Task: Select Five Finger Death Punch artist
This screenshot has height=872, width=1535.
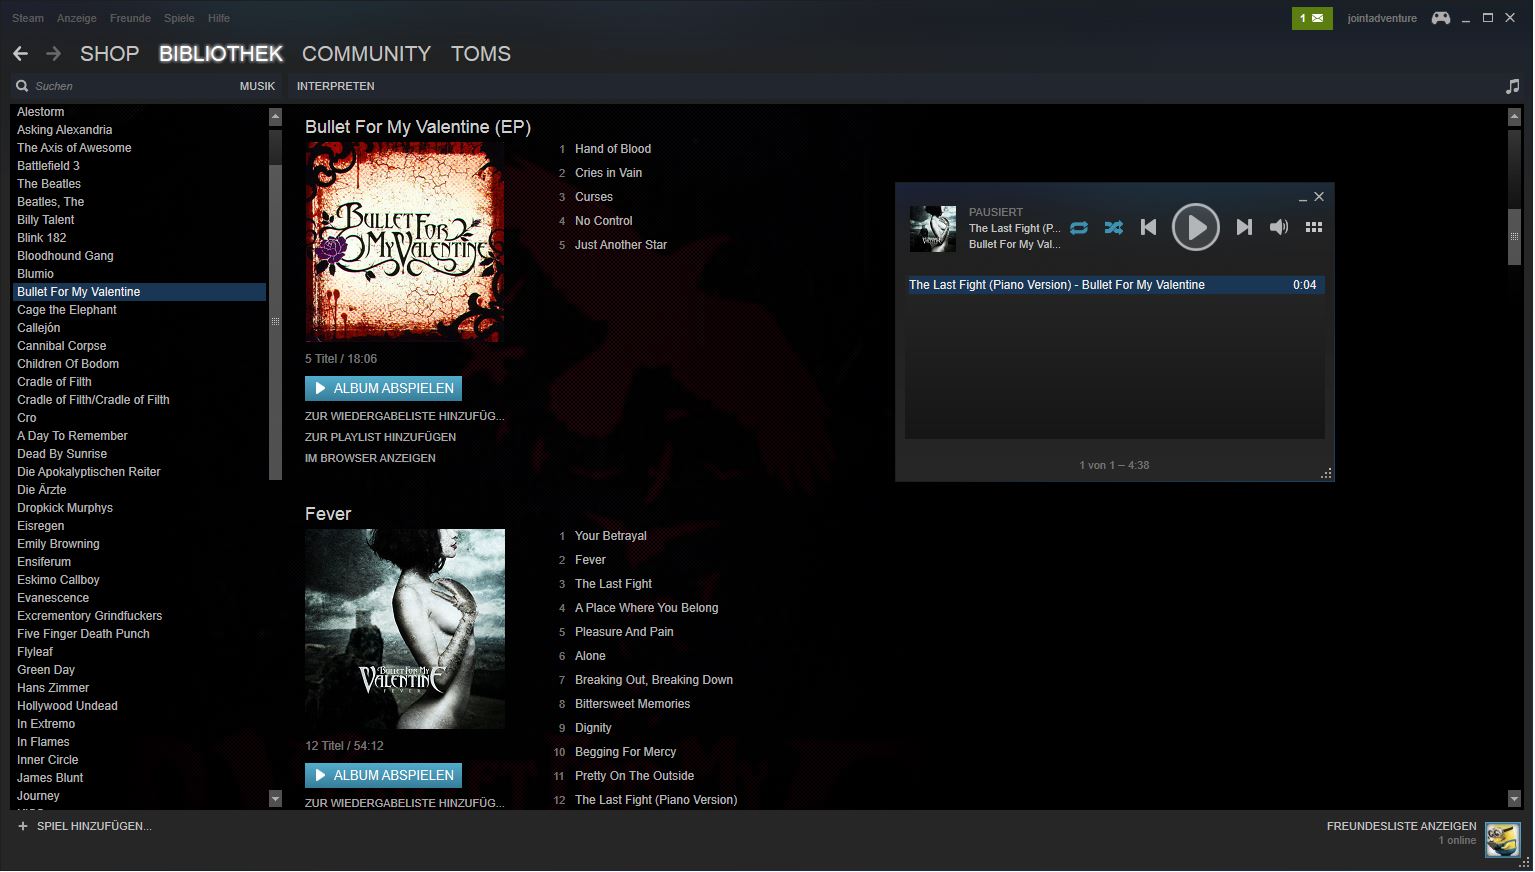Action: (x=83, y=634)
